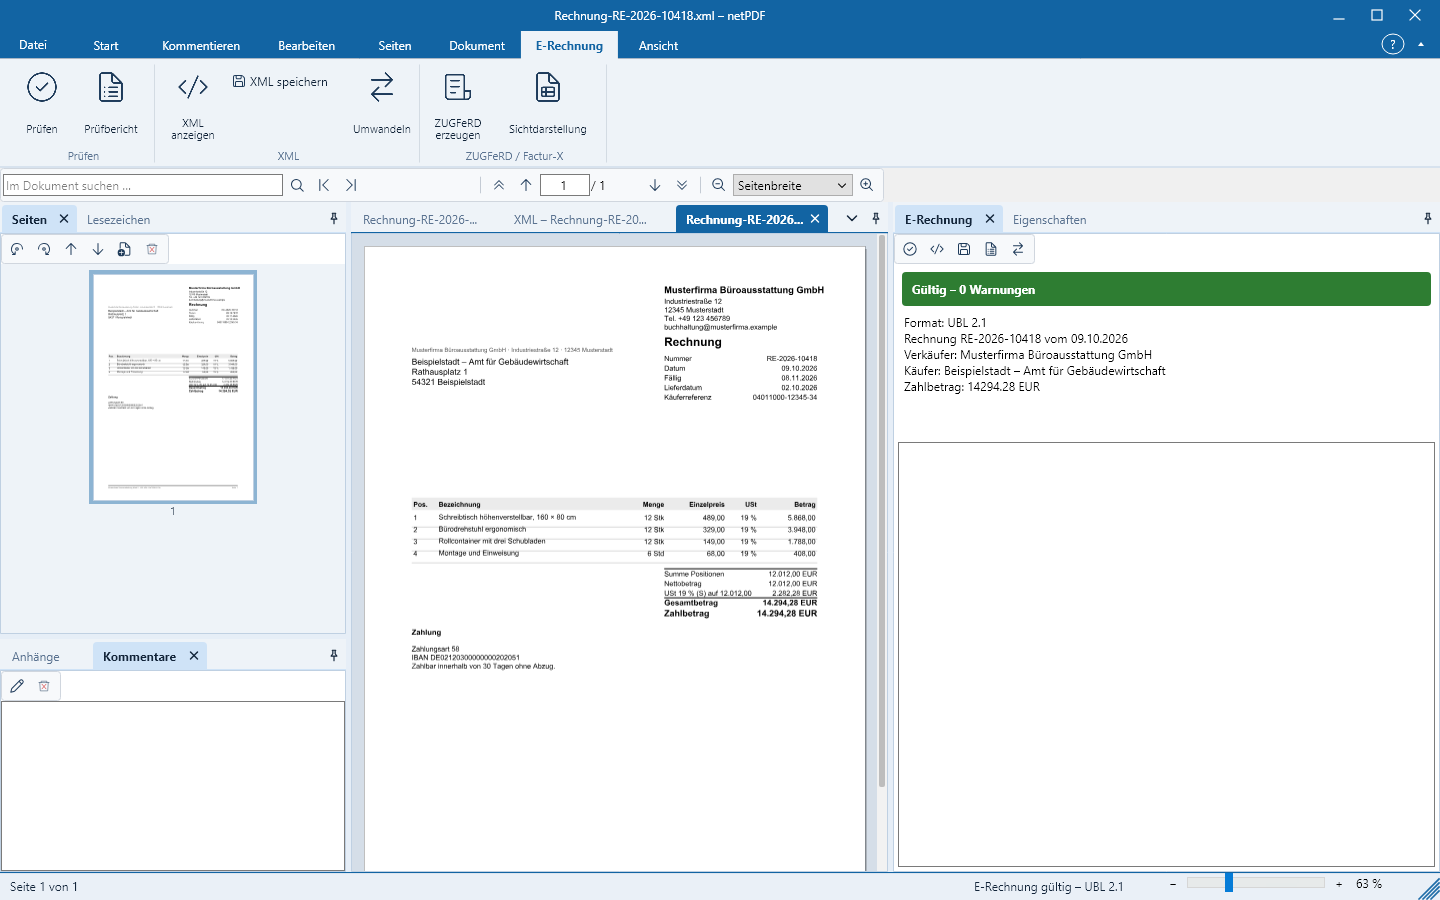The image size is (1440, 900).
Task: Pin the Seiten panel
Action: coord(334,219)
